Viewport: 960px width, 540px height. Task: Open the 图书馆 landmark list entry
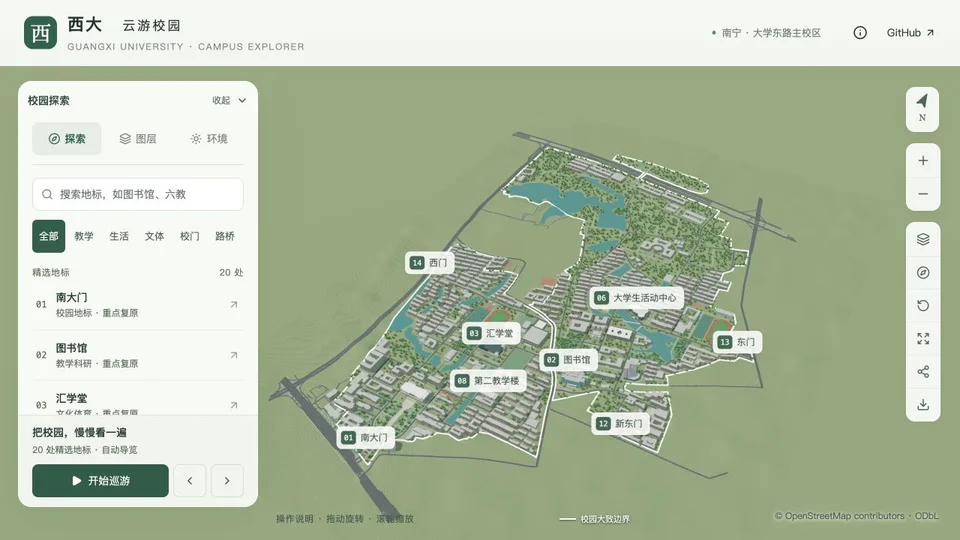click(x=138, y=355)
